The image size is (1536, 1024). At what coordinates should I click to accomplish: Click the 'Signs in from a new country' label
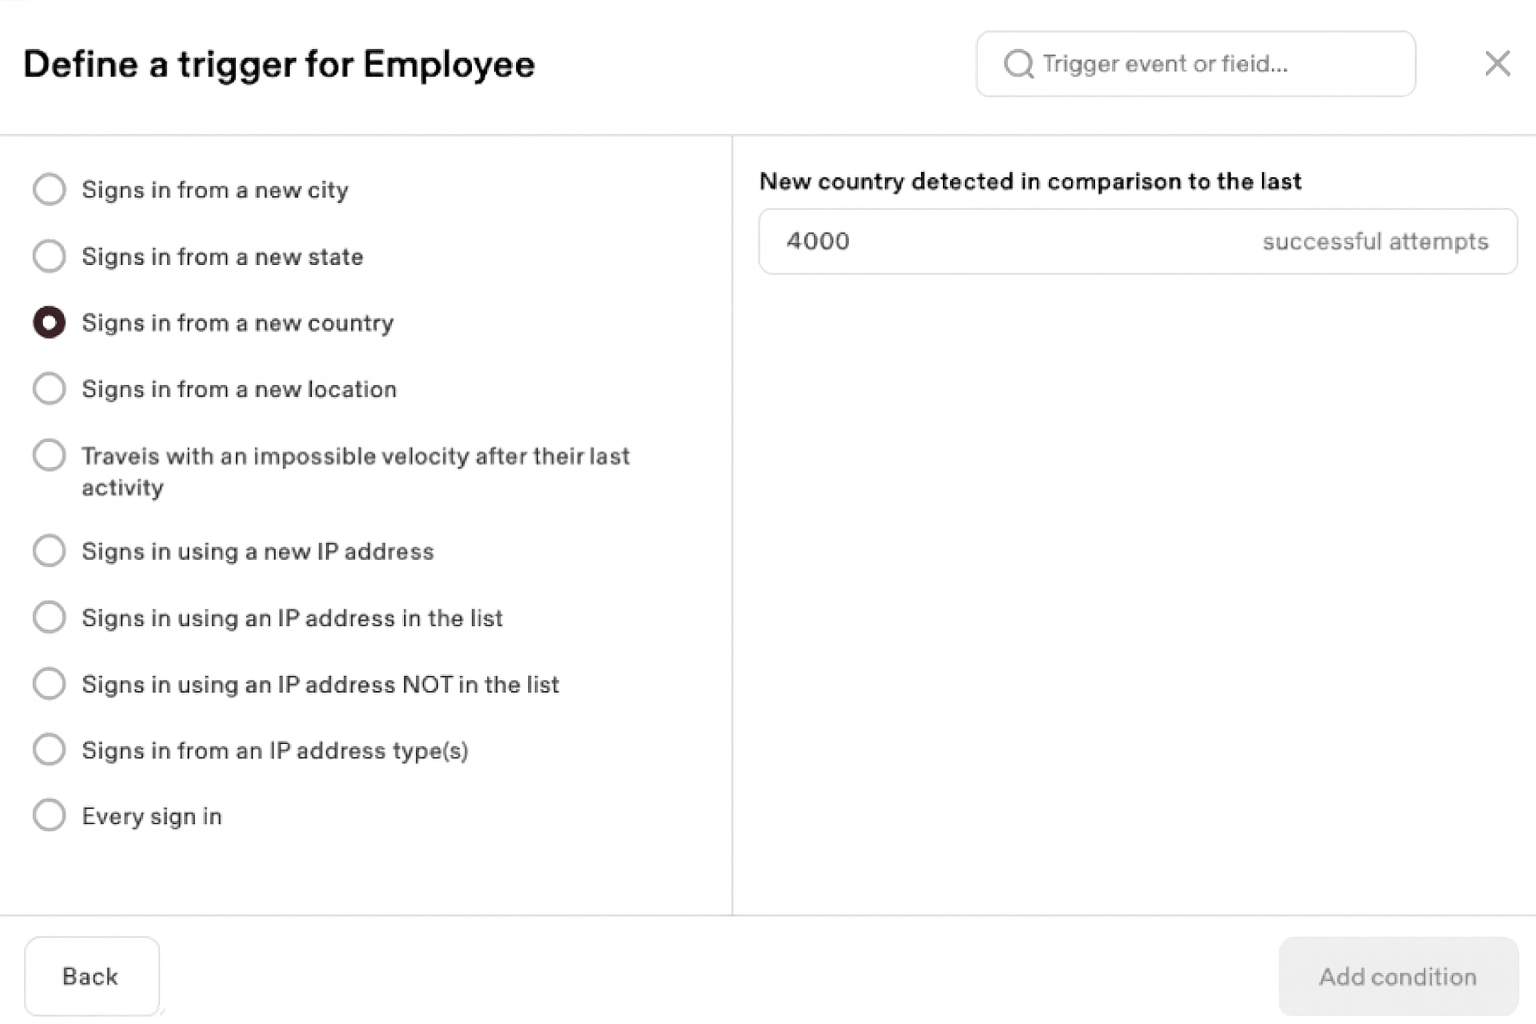(x=238, y=323)
